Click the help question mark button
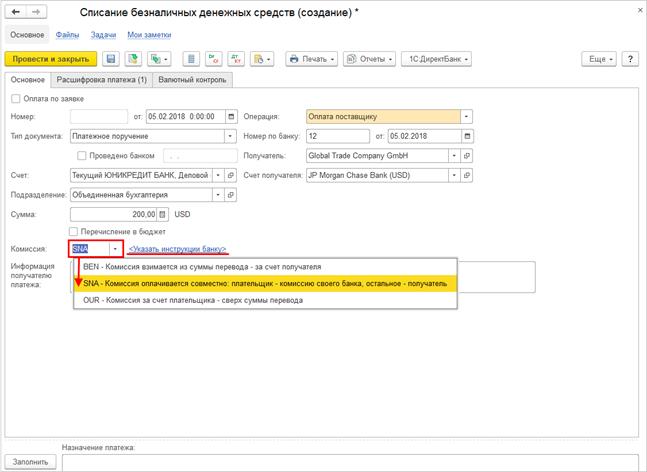The height and width of the screenshot is (472, 647). [x=630, y=60]
